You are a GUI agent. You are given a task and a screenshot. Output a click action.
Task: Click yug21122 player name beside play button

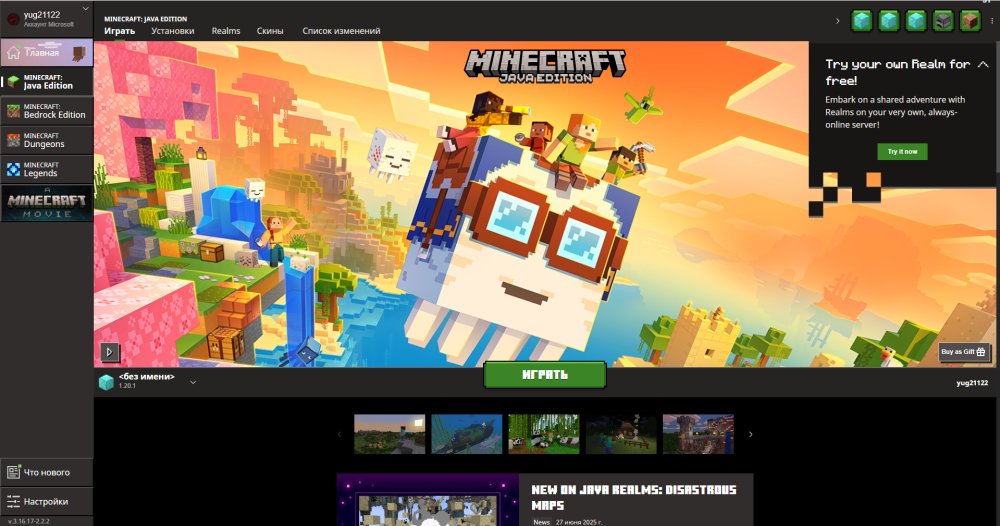(972, 383)
